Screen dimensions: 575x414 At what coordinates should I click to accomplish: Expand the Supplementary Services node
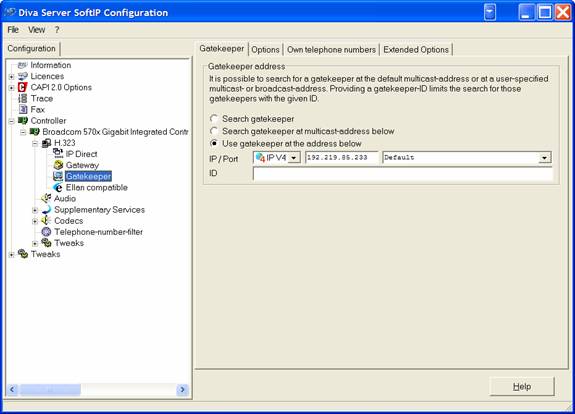pyautogui.click(x=35, y=210)
